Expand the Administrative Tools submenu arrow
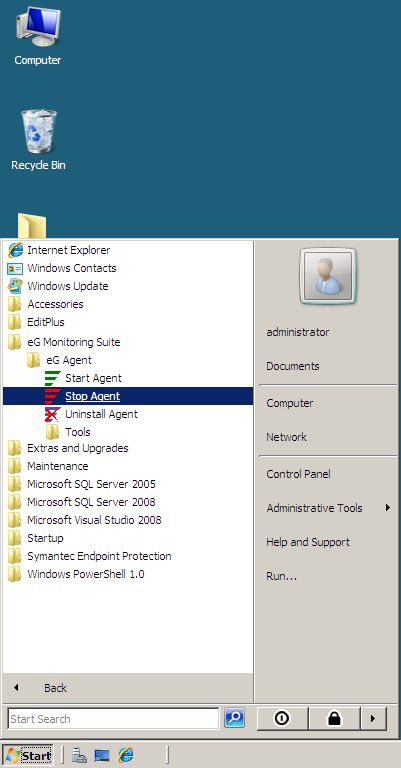 coord(387,507)
